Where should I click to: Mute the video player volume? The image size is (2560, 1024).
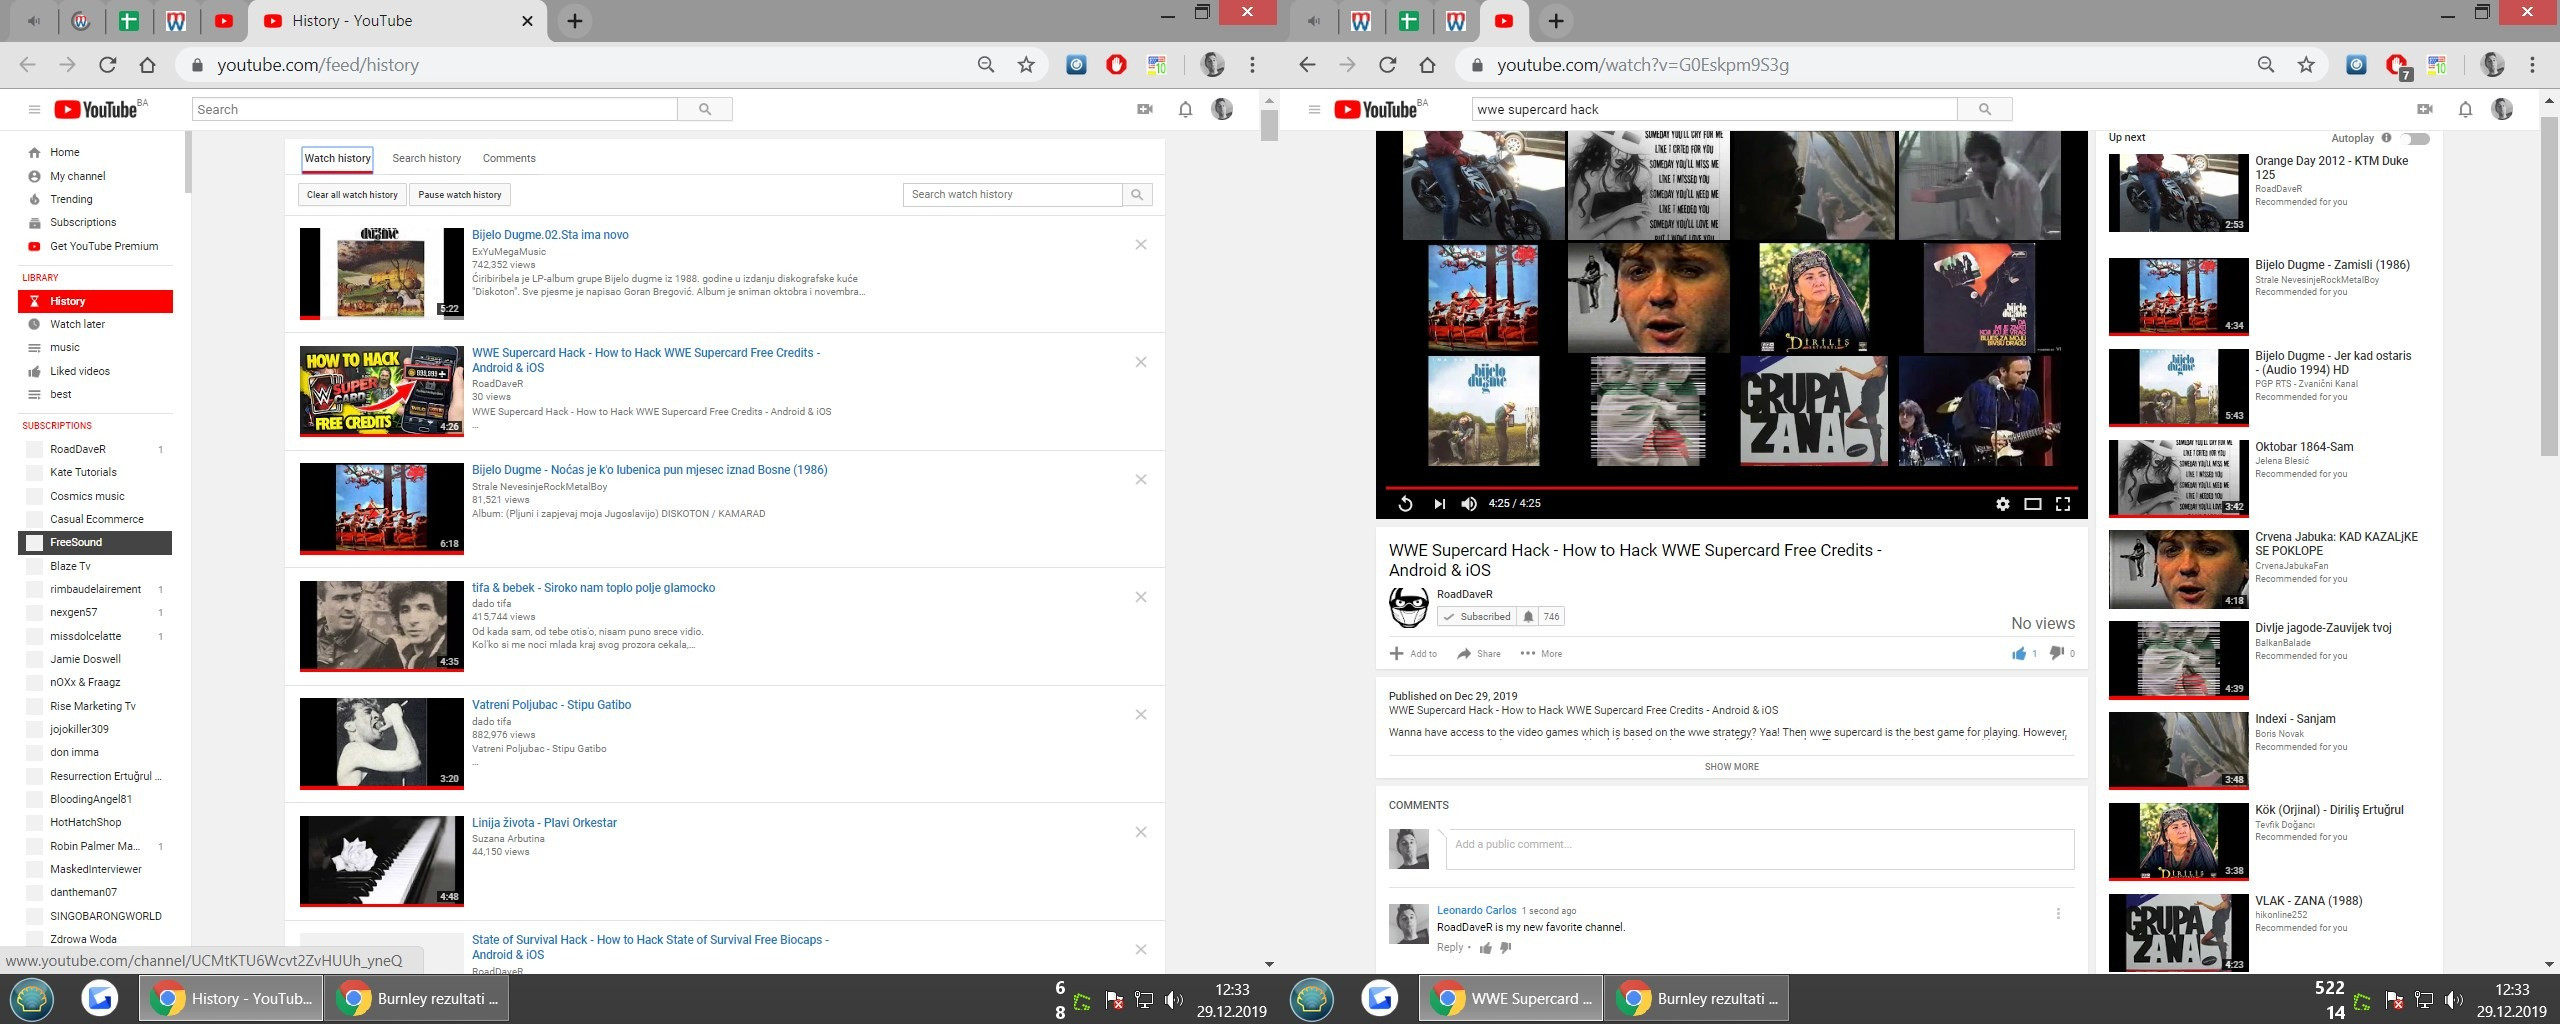(x=1468, y=504)
